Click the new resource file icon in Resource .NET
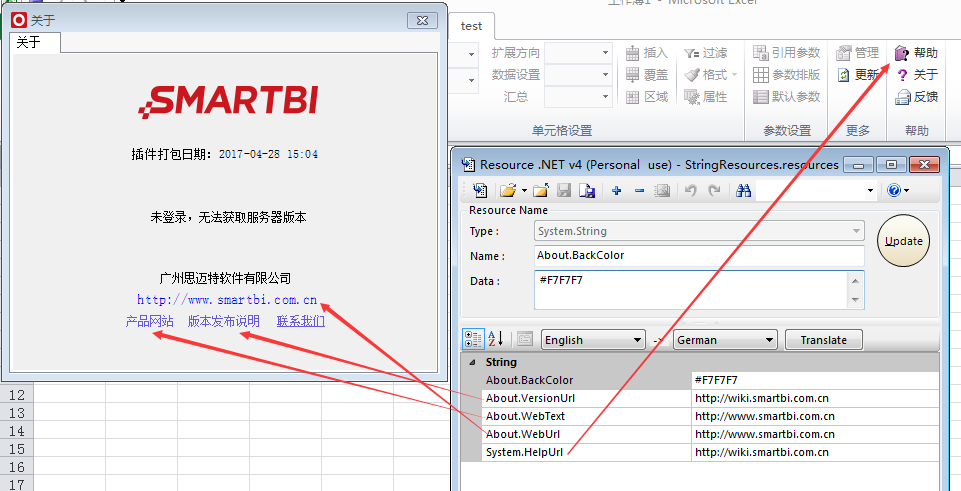The width and height of the screenshot is (961, 491). (480, 191)
